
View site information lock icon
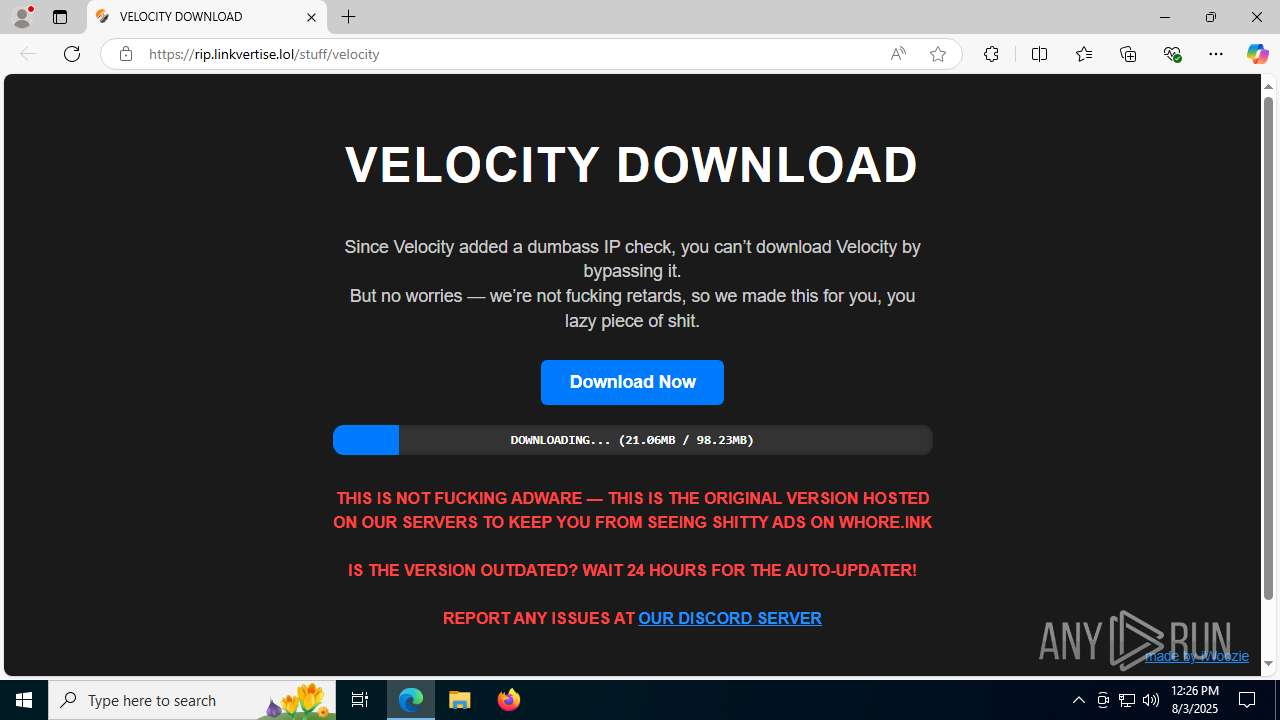click(125, 54)
